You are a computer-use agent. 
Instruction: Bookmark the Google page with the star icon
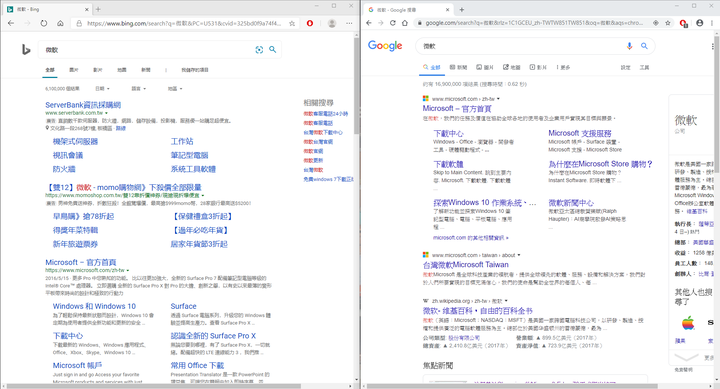(668, 23)
